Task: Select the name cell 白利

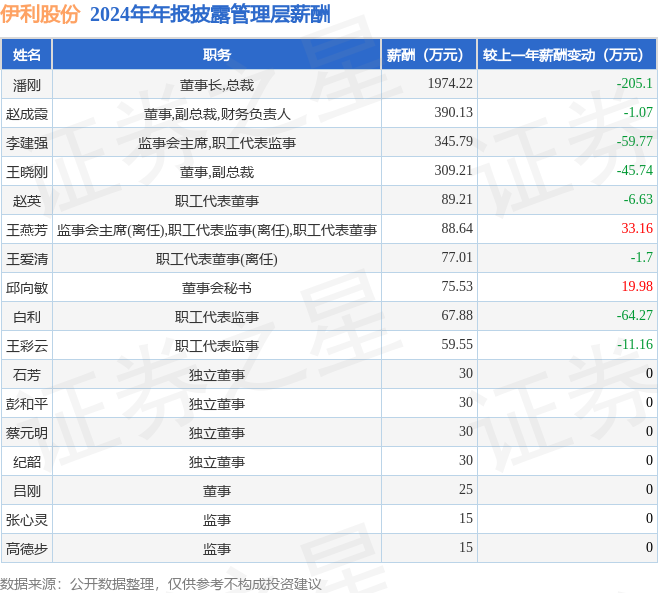Action: coord(27,317)
